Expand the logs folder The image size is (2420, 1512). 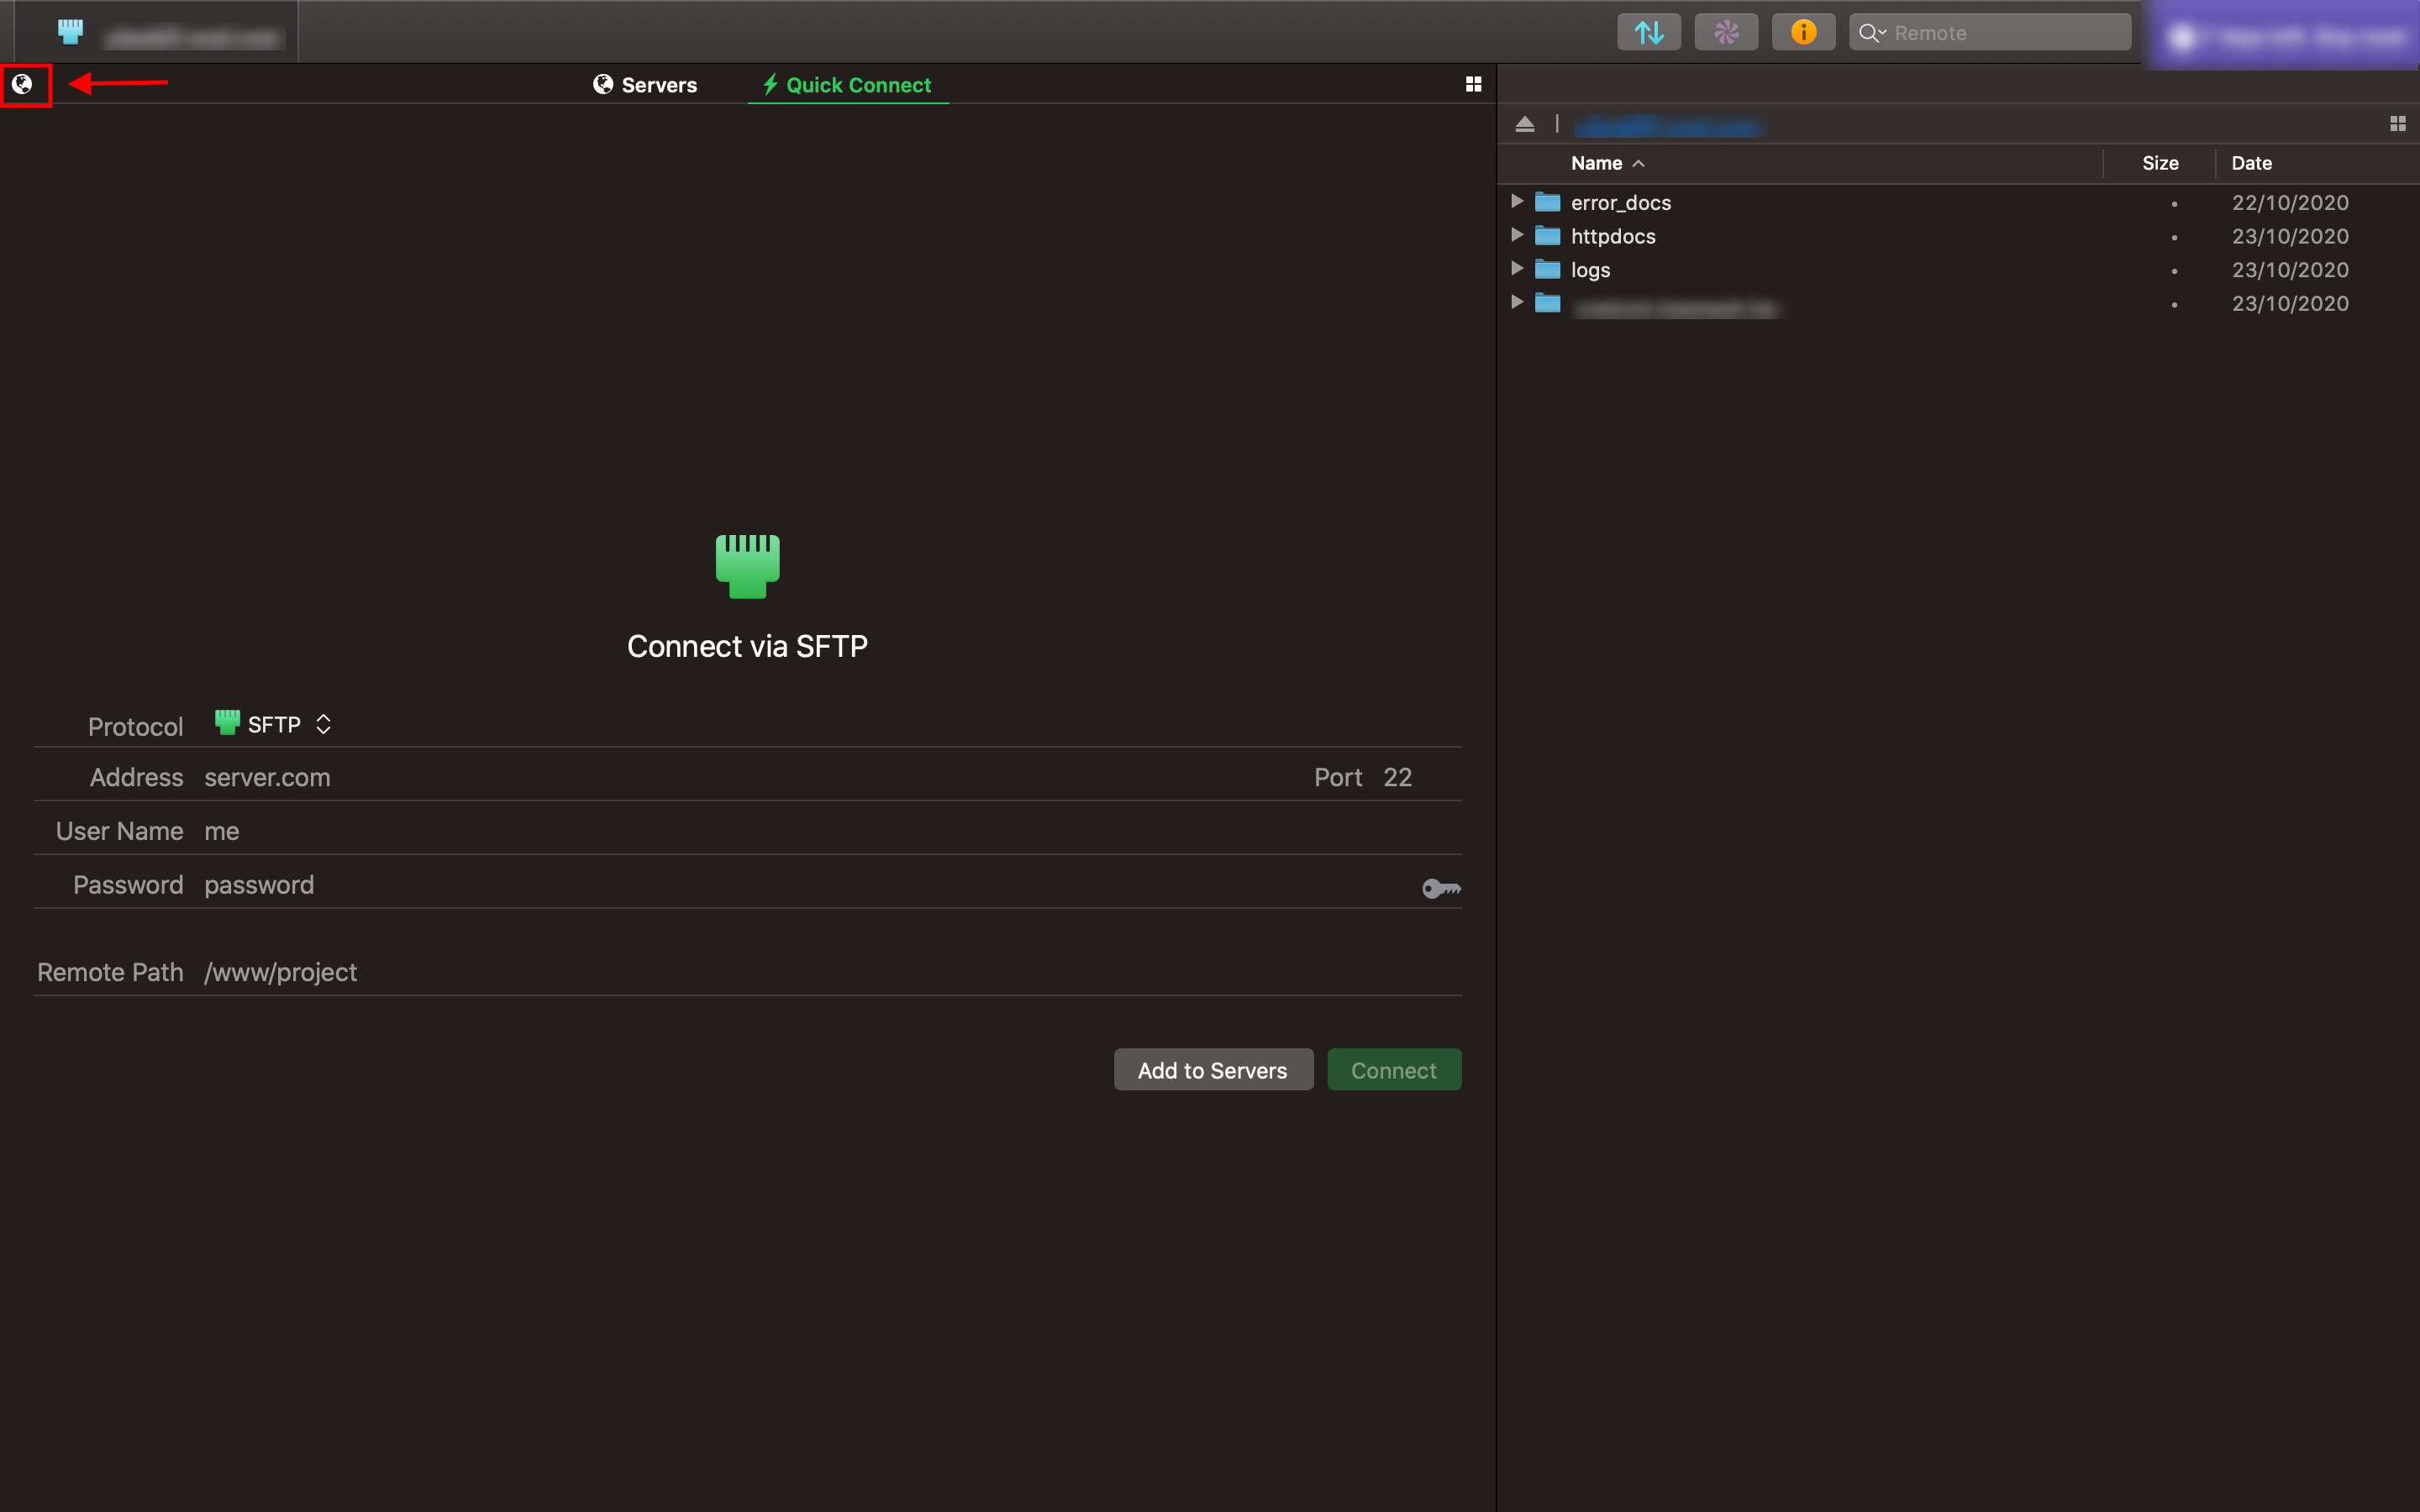1517,268
